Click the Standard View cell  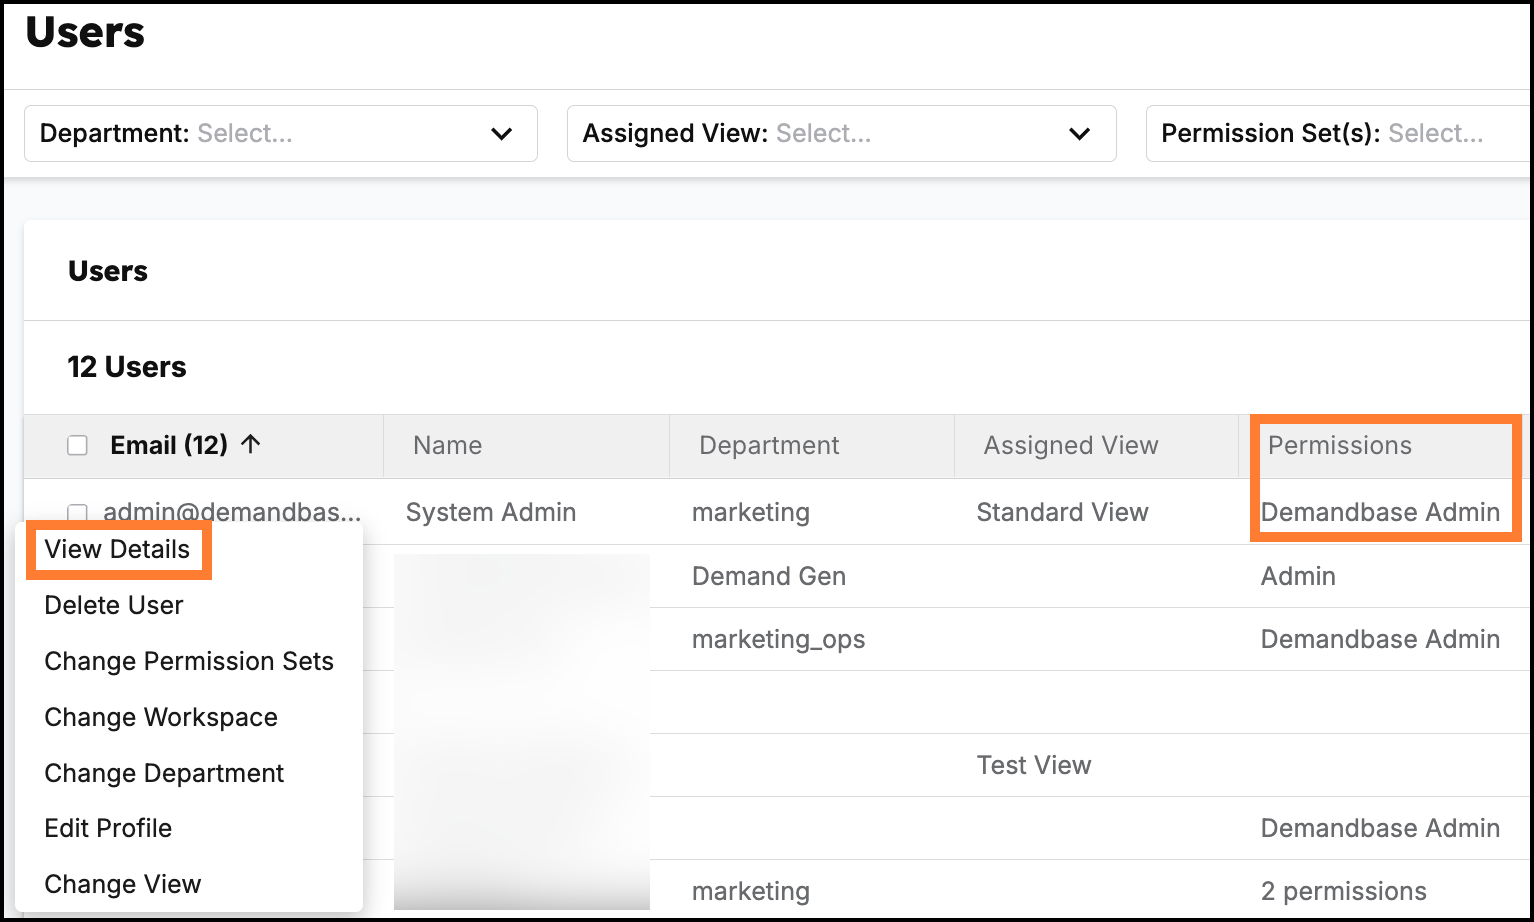point(1062,512)
